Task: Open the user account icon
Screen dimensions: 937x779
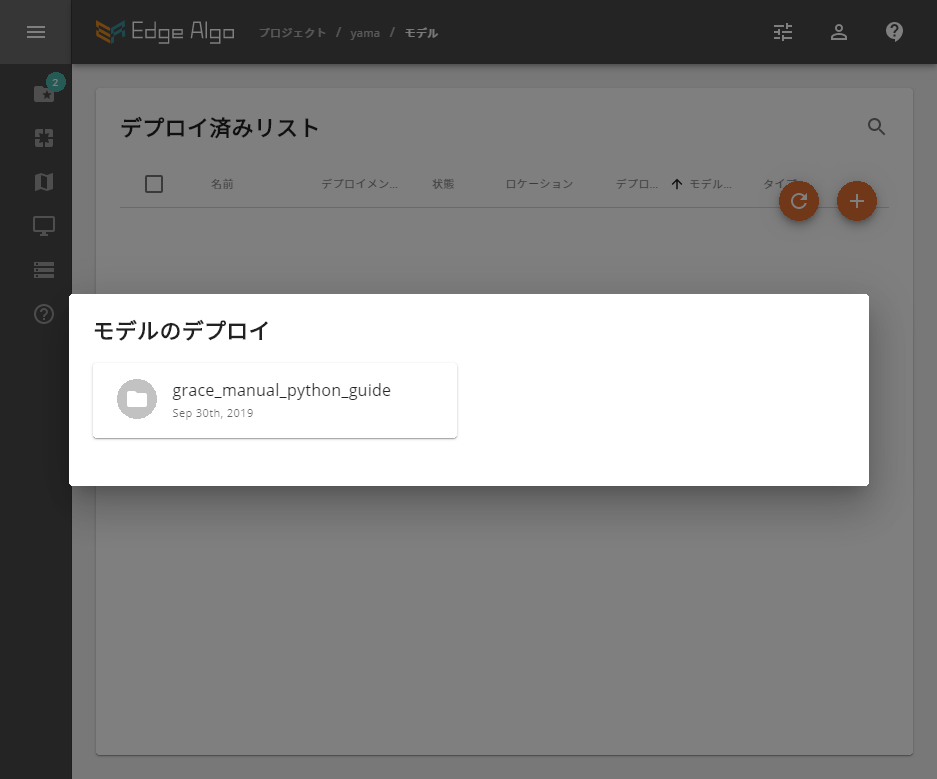Action: pyautogui.click(x=839, y=32)
